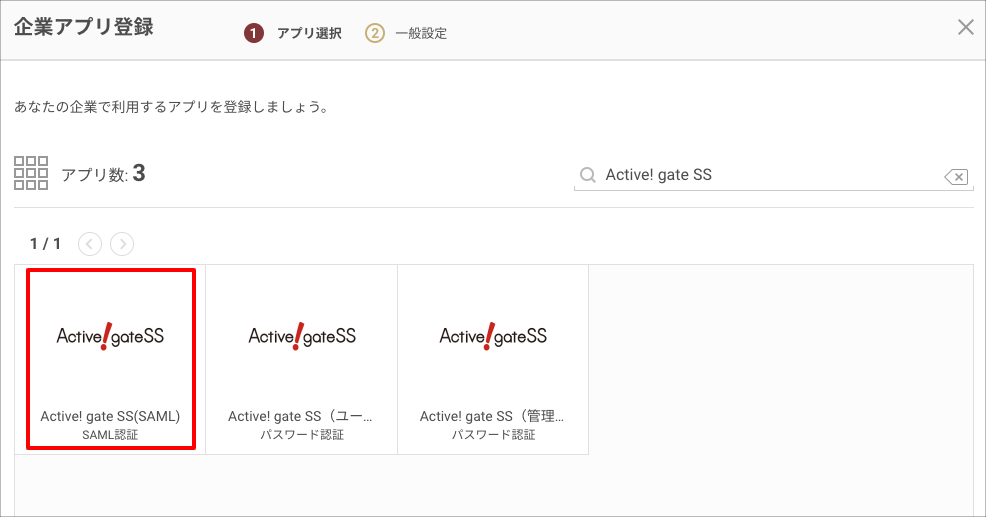Close the 企業アプリ登録 dialog
Viewport: 986px width, 517px height.
point(965,27)
